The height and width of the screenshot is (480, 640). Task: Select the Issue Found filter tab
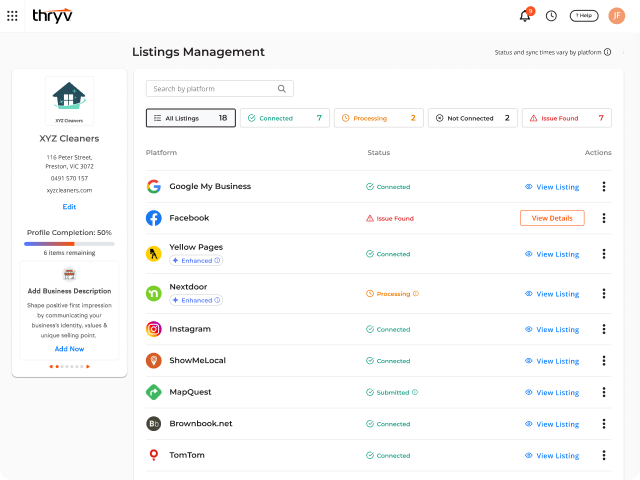[x=567, y=118]
